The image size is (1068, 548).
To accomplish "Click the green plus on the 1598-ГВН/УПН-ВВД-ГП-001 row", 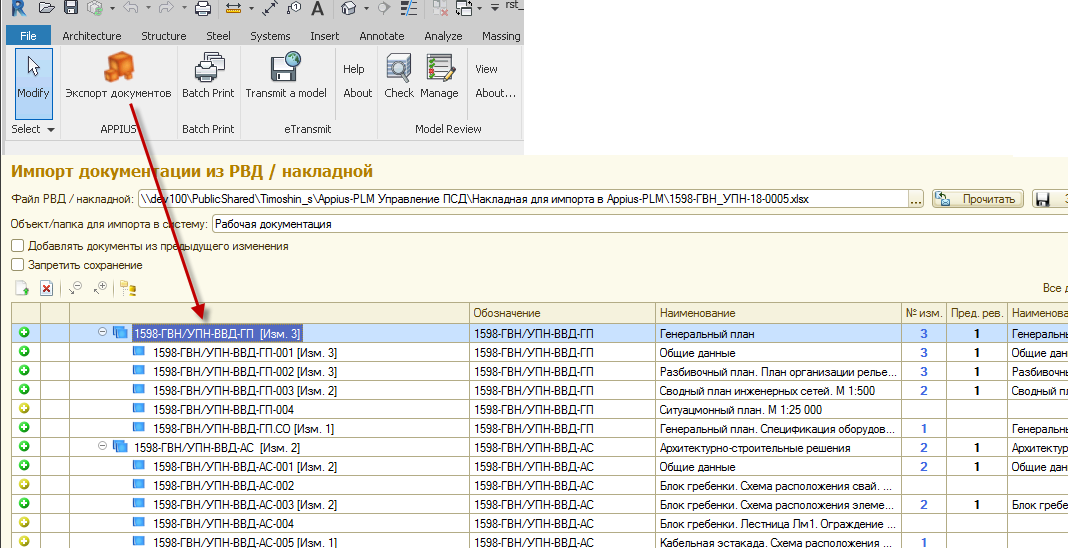I will (x=24, y=352).
